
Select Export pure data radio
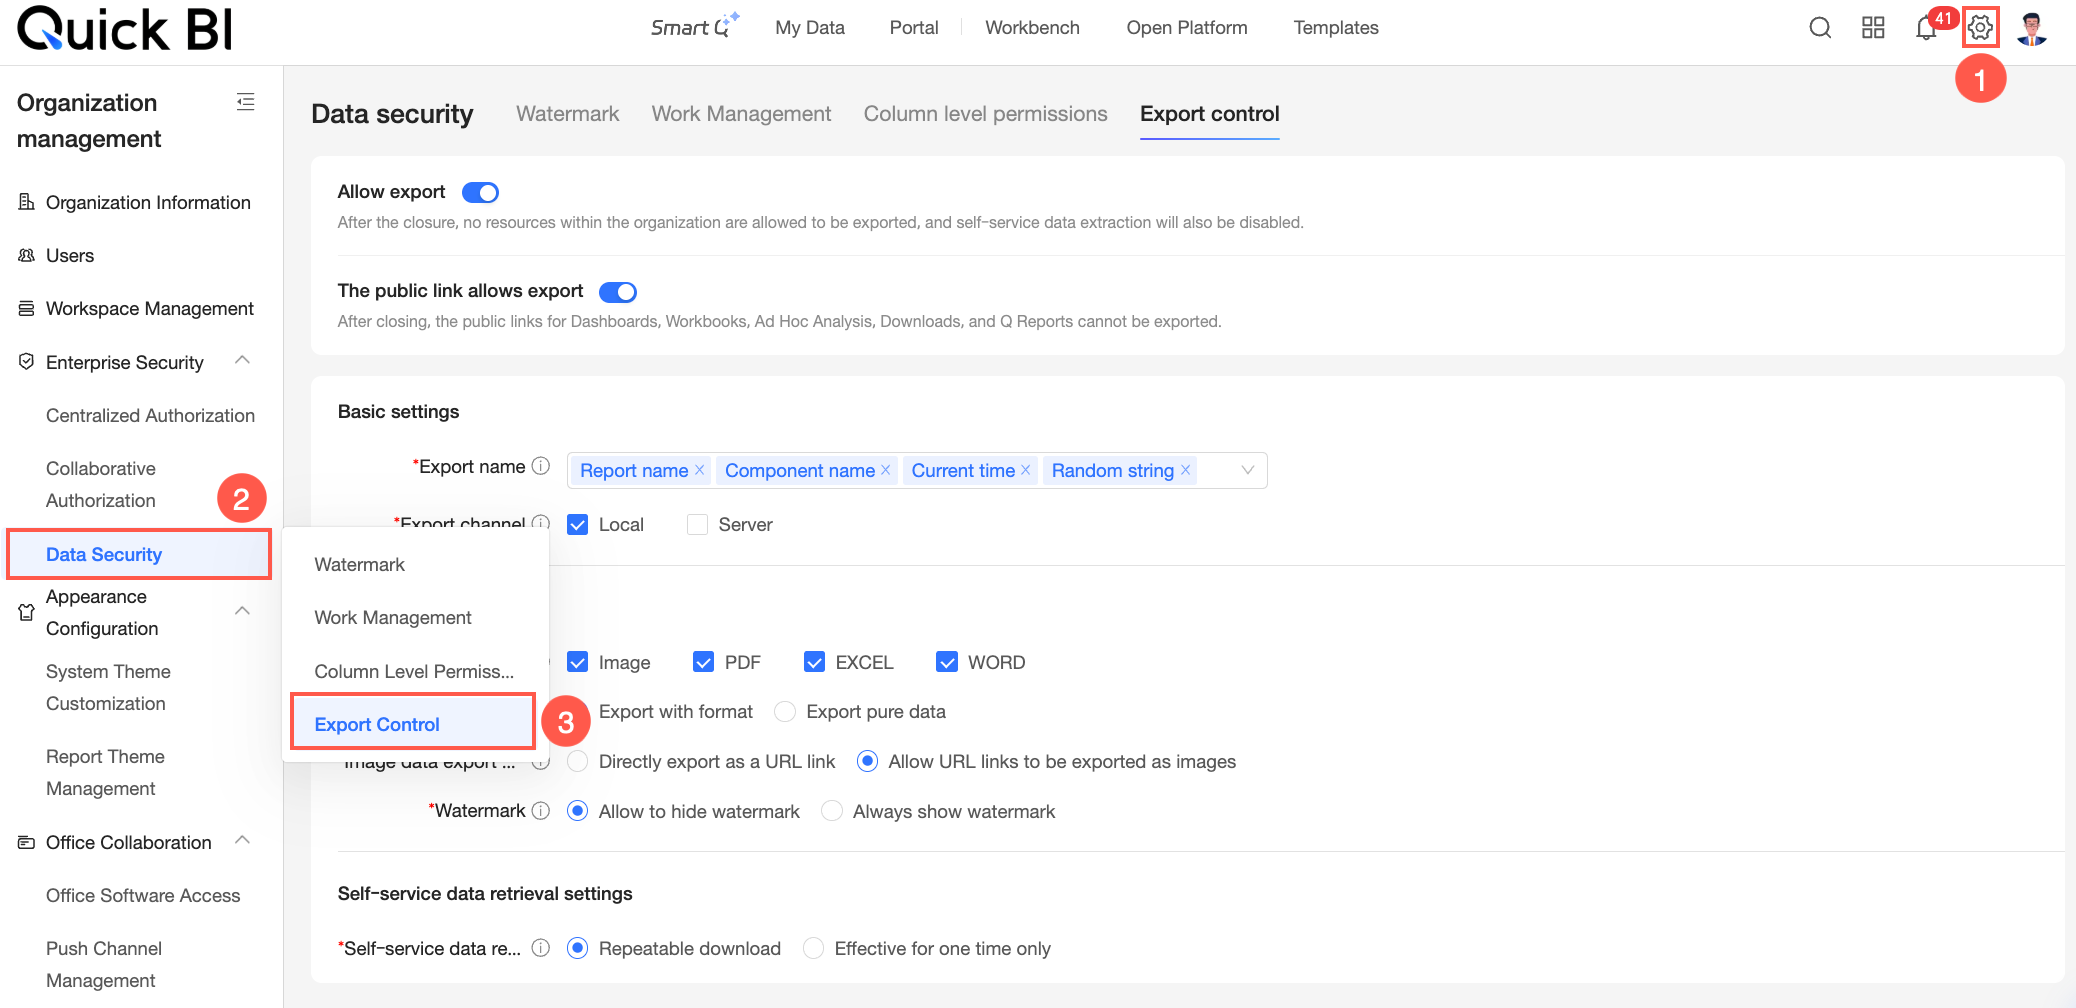(x=786, y=711)
